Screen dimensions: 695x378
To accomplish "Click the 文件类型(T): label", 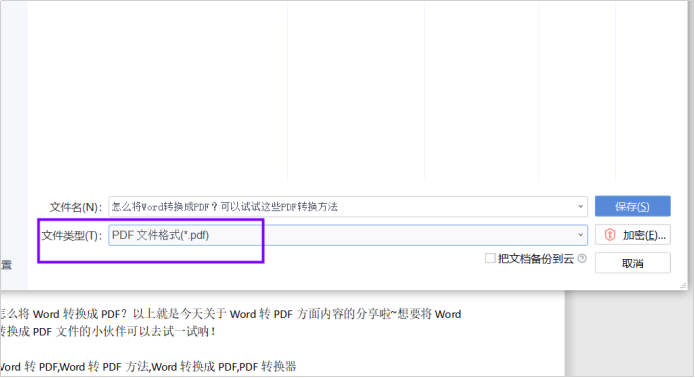I will coord(72,235).
